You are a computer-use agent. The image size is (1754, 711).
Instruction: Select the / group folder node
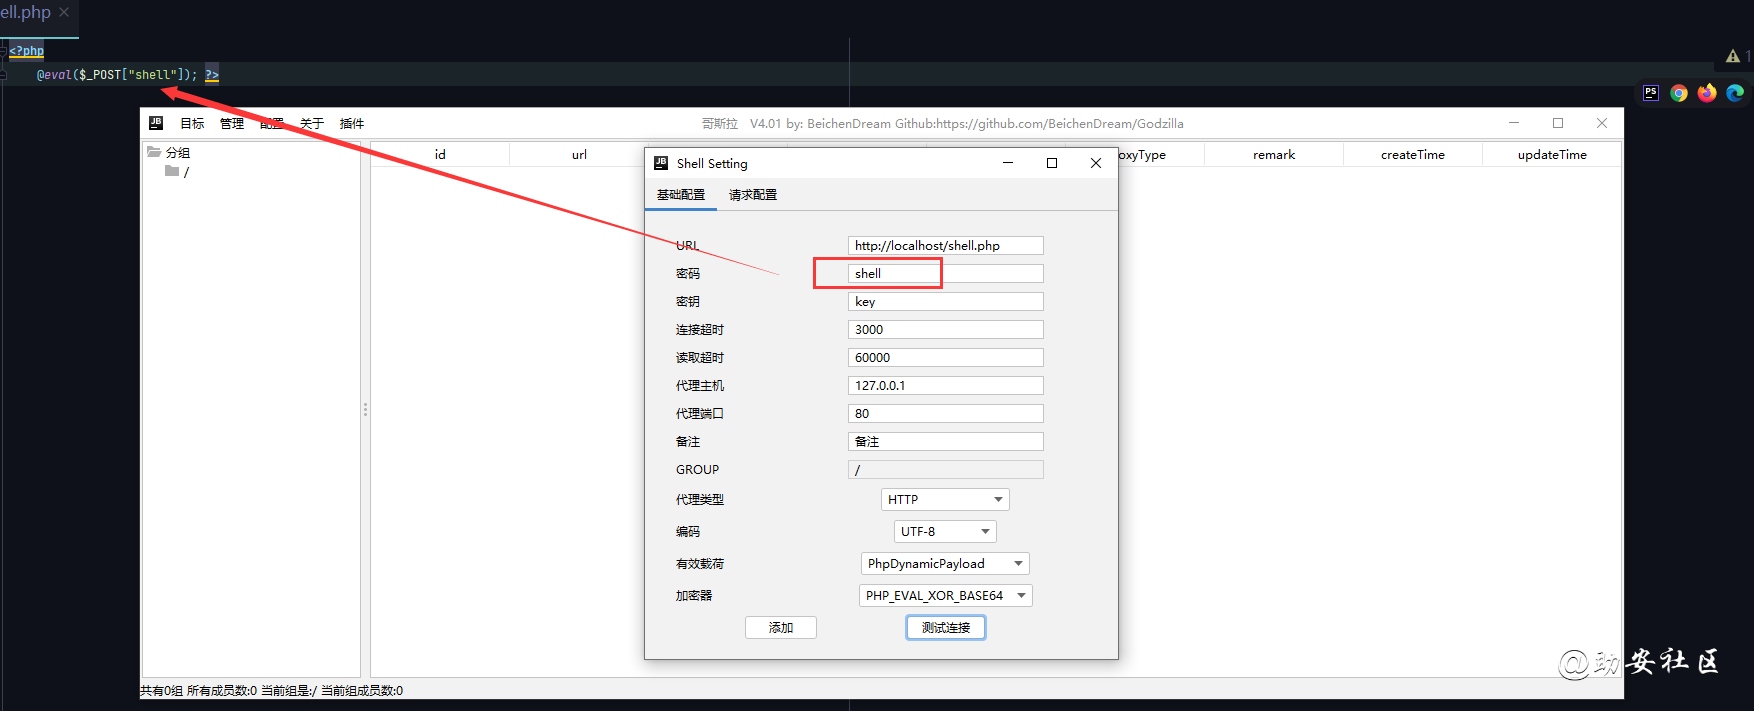pyautogui.click(x=177, y=171)
